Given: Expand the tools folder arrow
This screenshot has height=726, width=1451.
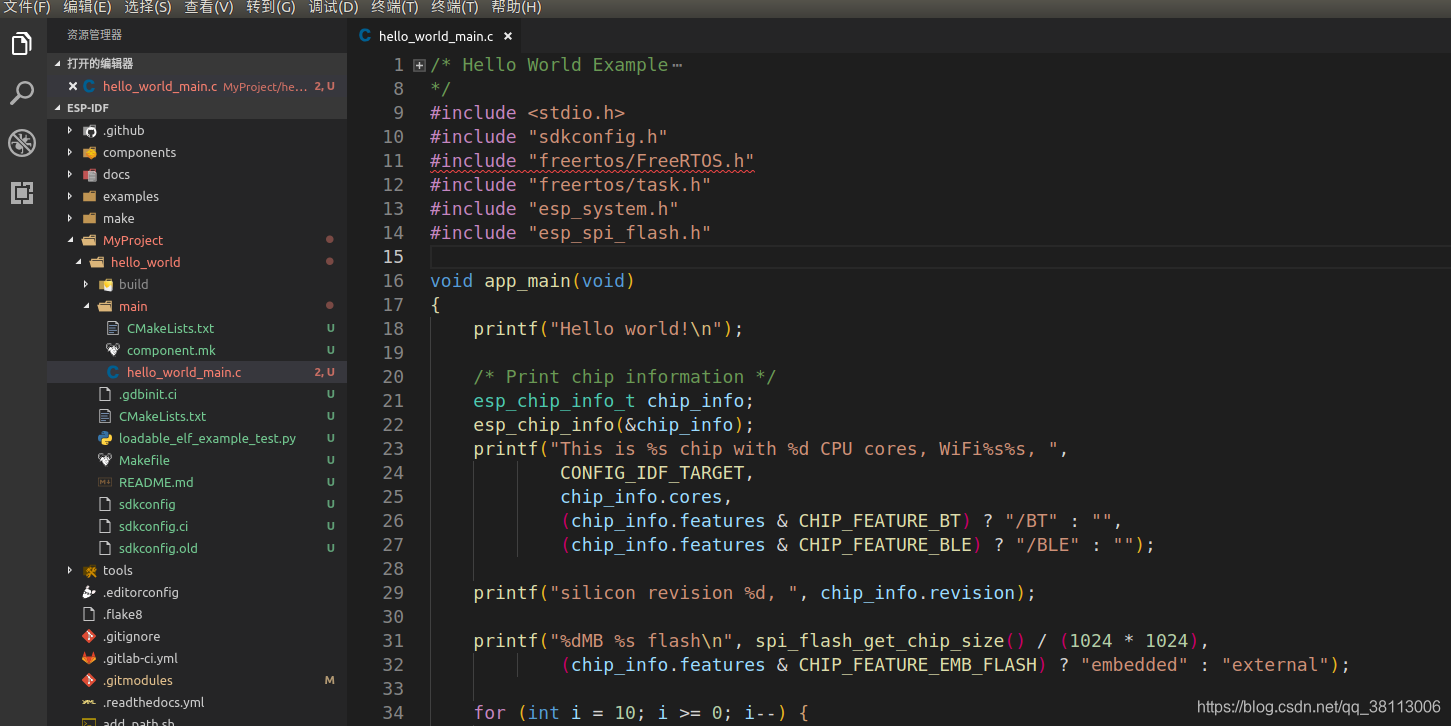Looking at the screenshot, I should click(70, 571).
